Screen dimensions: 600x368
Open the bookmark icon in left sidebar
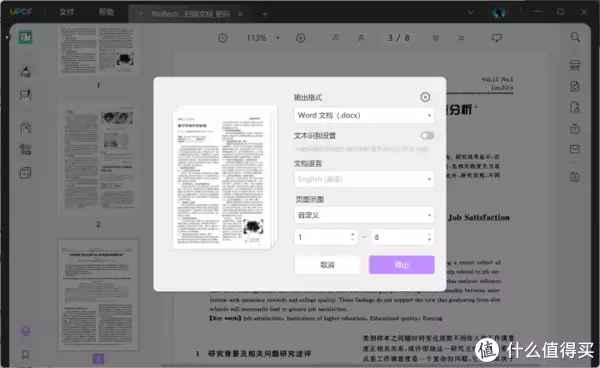tap(26, 354)
